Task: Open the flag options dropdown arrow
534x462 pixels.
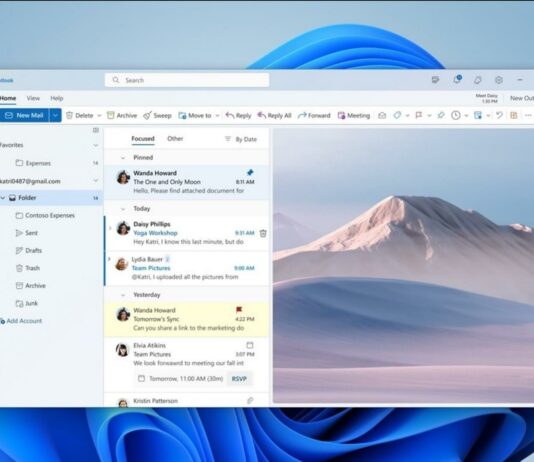Action: click(x=429, y=116)
